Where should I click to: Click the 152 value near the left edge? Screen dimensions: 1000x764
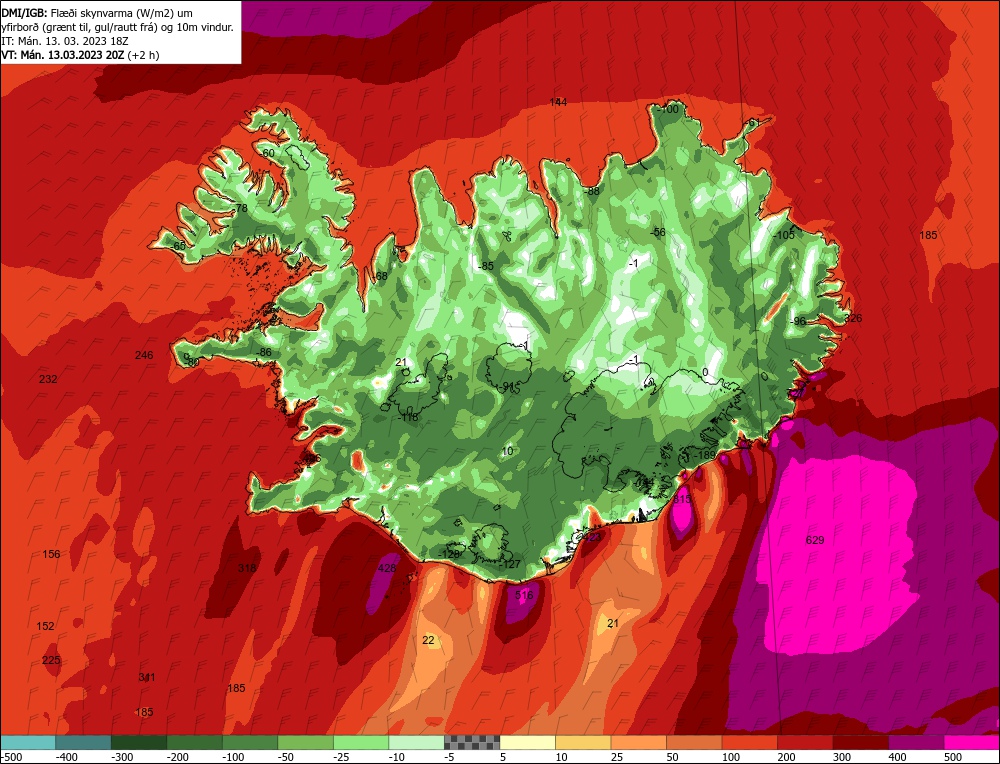(x=45, y=626)
